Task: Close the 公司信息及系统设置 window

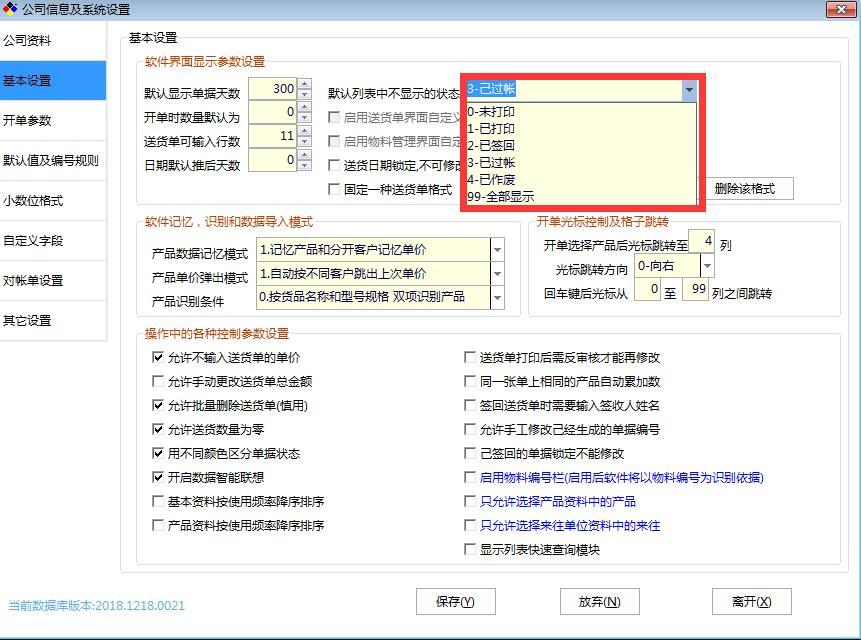Action: (x=841, y=9)
